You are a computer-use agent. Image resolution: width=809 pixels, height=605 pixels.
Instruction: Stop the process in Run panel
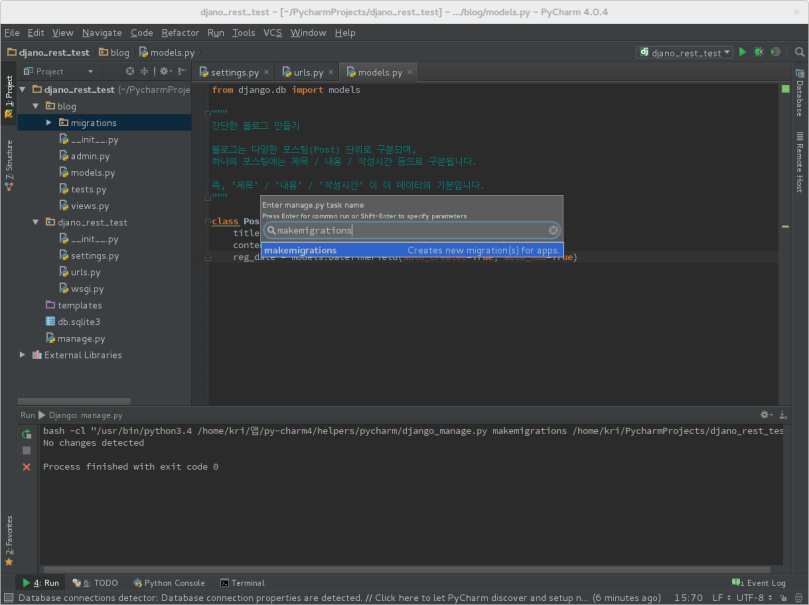27,450
